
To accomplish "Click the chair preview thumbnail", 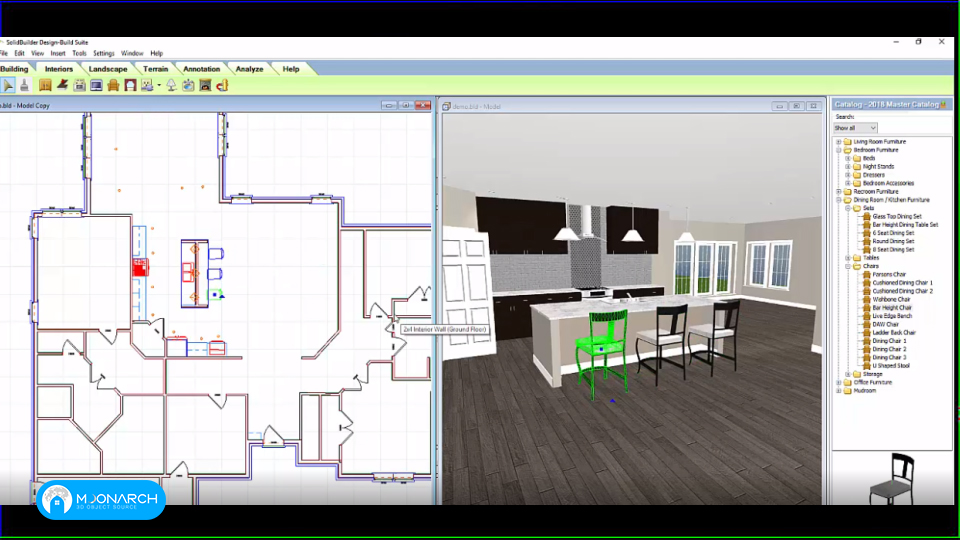I will [893, 479].
